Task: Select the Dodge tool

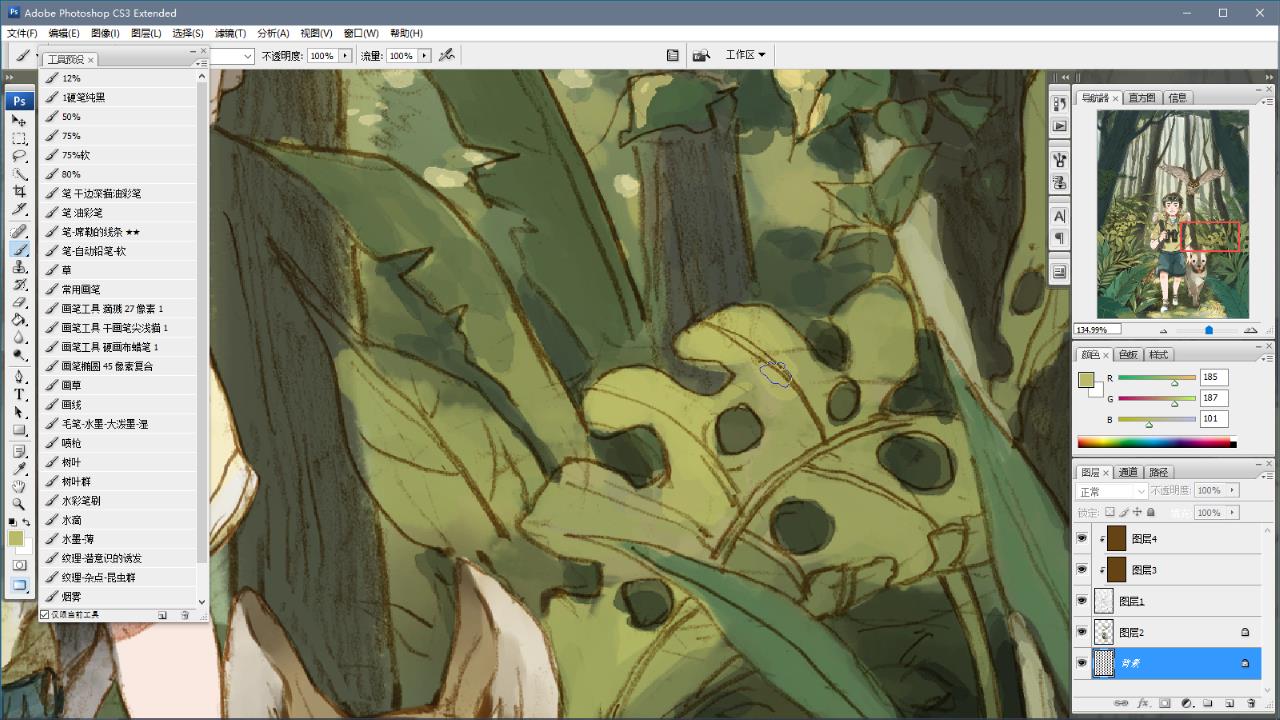Action: pyautogui.click(x=19, y=355)
